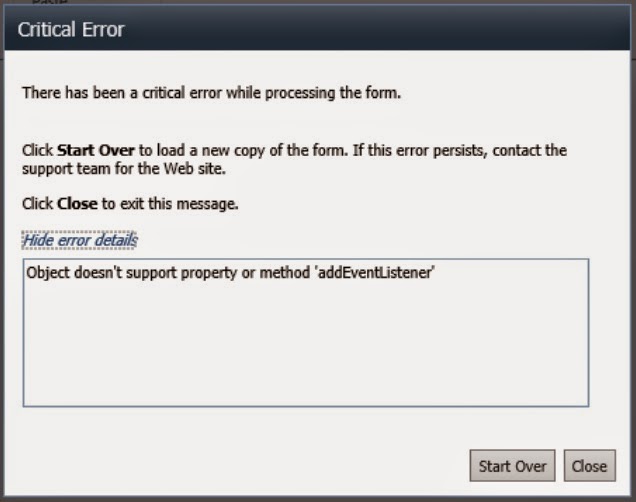Viewport: 636px width, 502px height.
Task: Dismiss the dialog with the Close button
Action: pos(590,466)
